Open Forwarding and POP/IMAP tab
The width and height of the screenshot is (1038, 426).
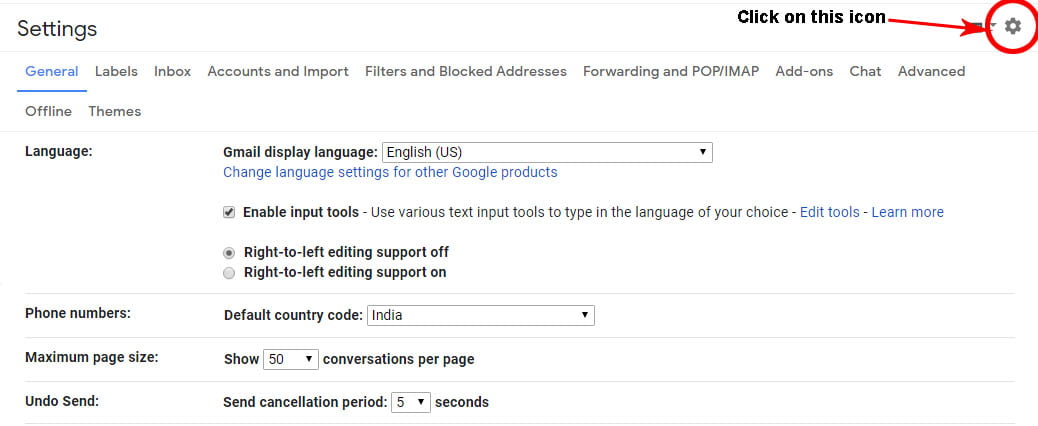671,71
